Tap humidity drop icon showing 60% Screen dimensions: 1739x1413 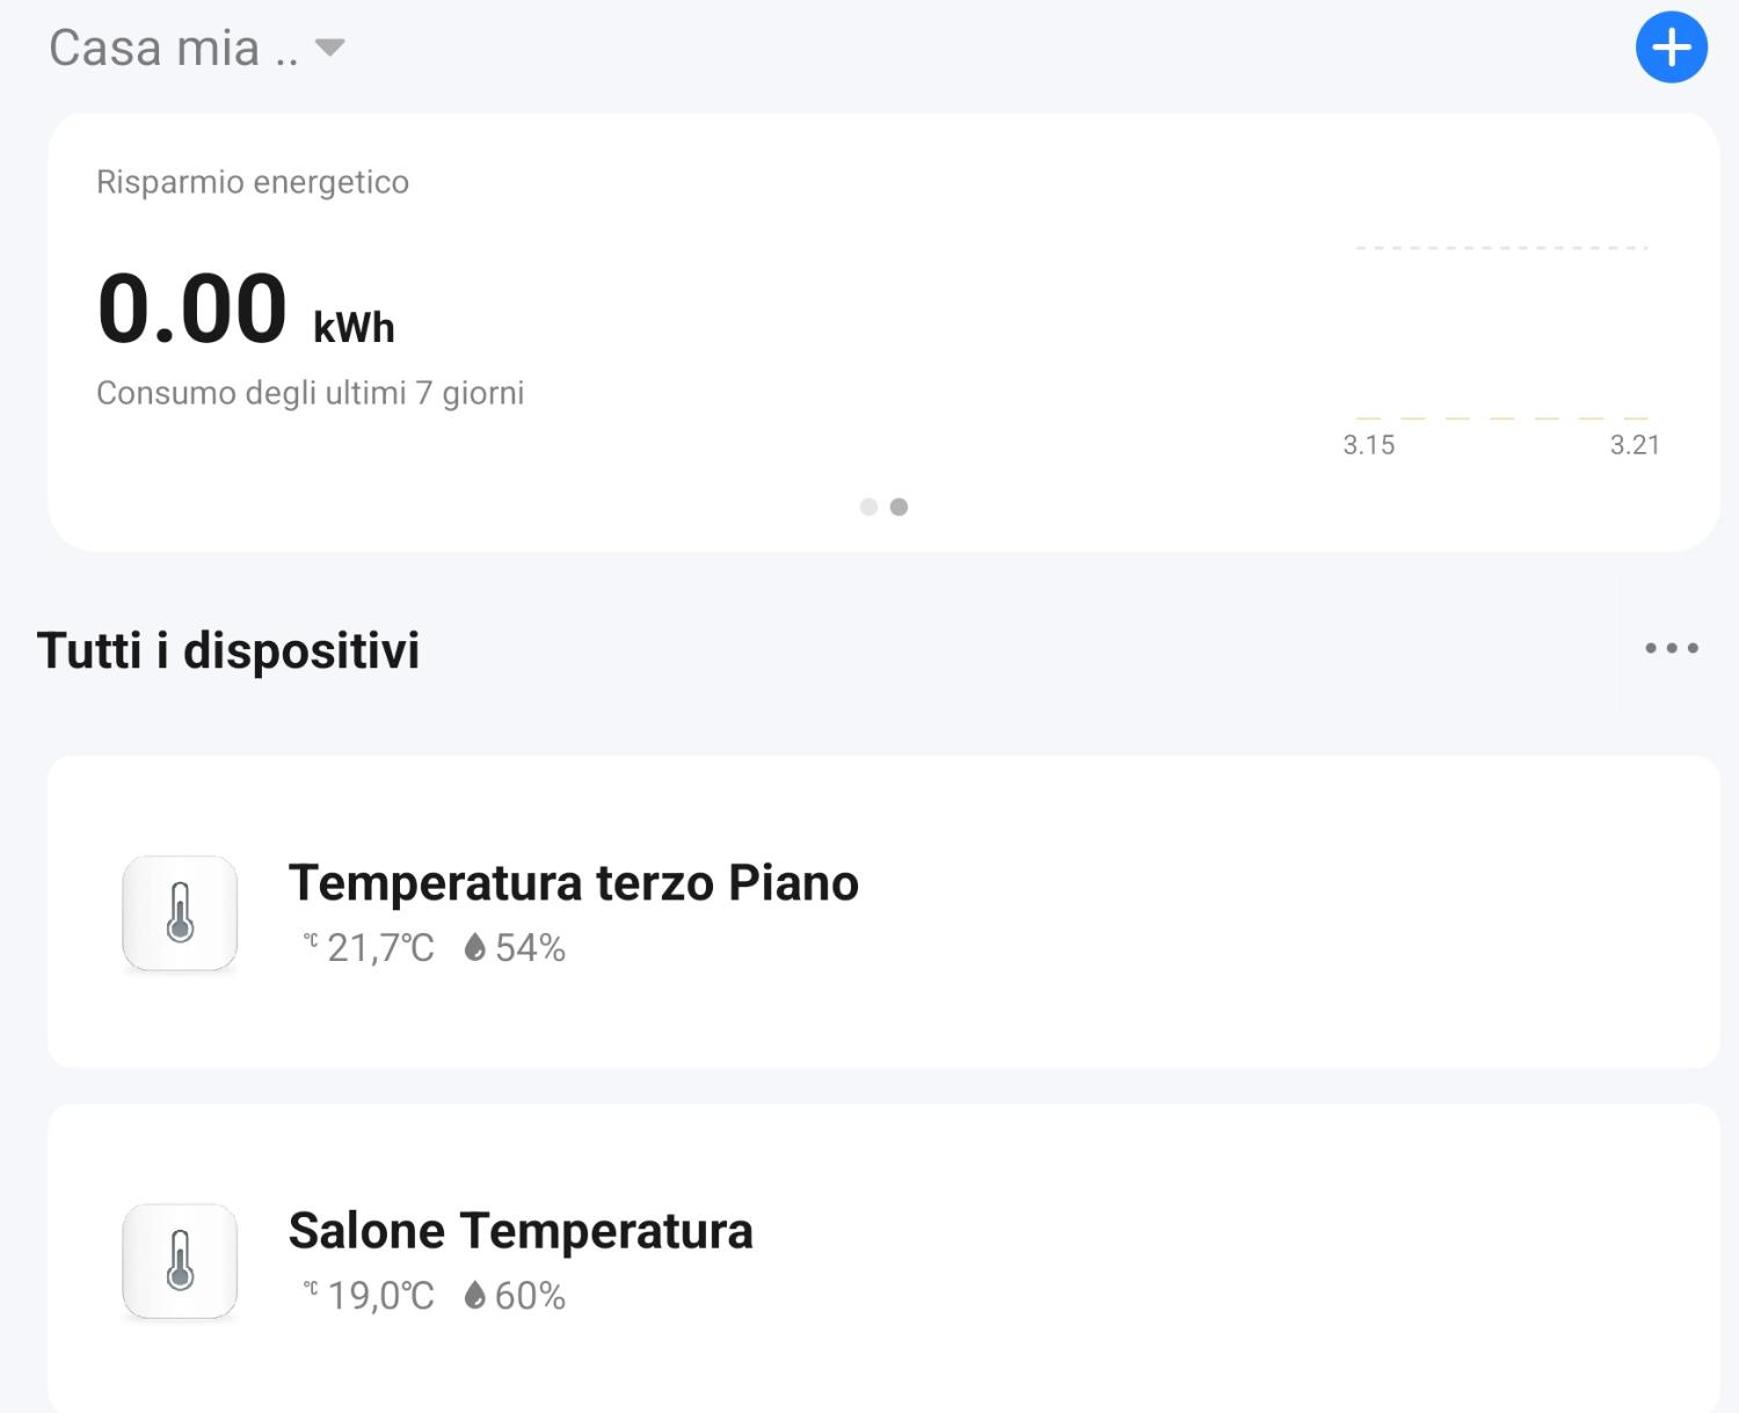475,1295
